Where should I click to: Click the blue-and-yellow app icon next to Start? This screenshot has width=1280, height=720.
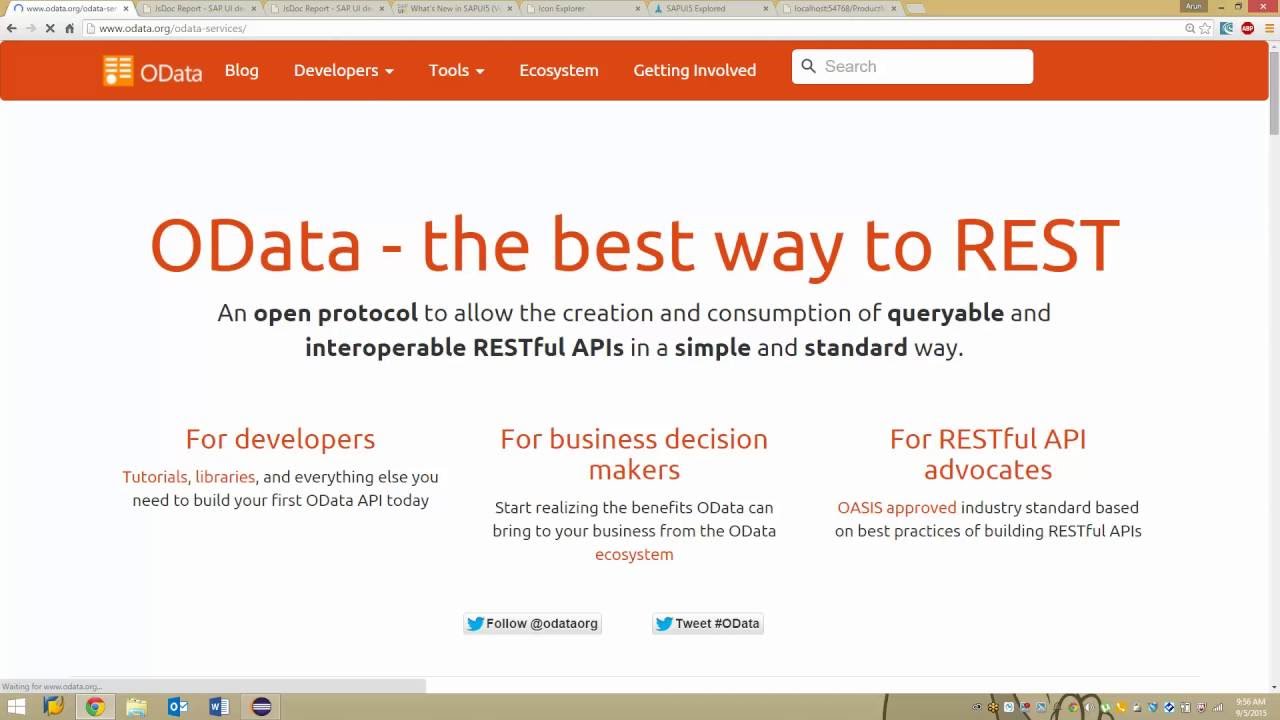54,707
